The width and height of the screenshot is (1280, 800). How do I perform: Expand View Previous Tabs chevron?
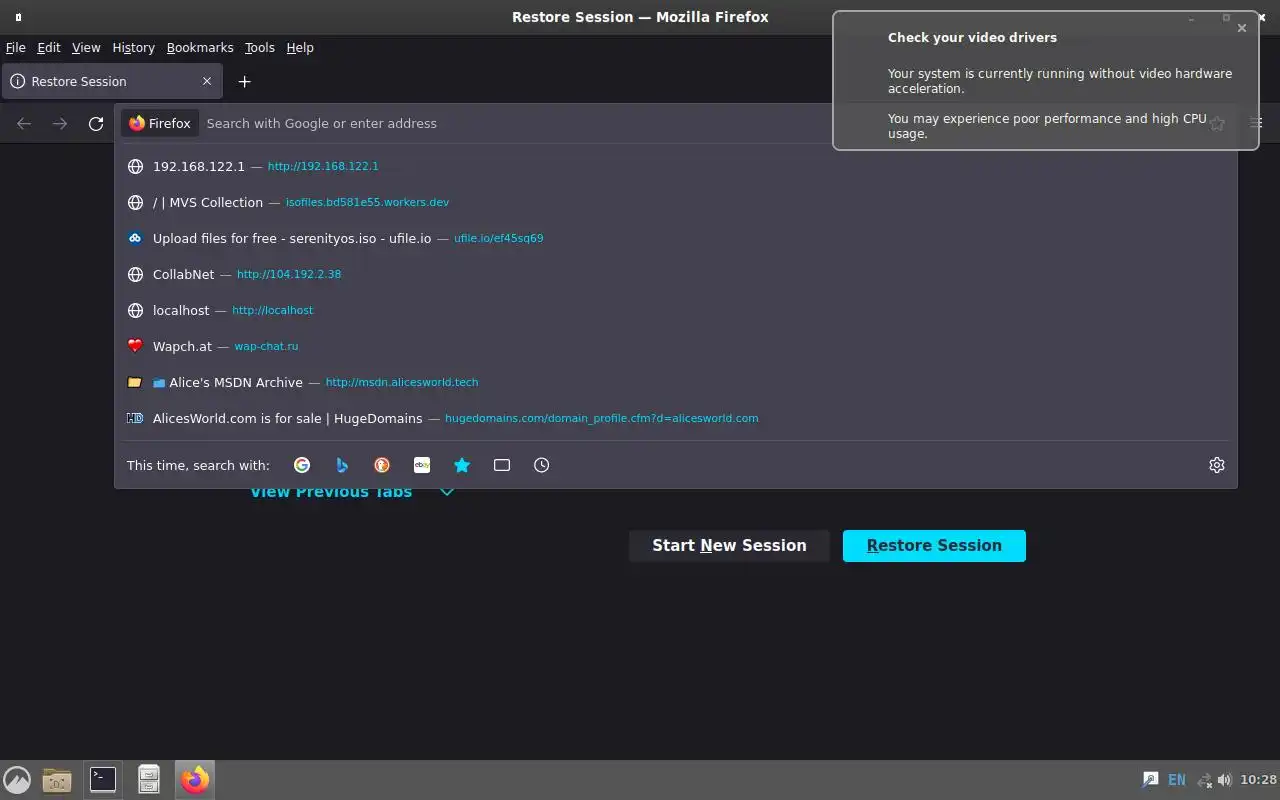[x=447, y=492]
